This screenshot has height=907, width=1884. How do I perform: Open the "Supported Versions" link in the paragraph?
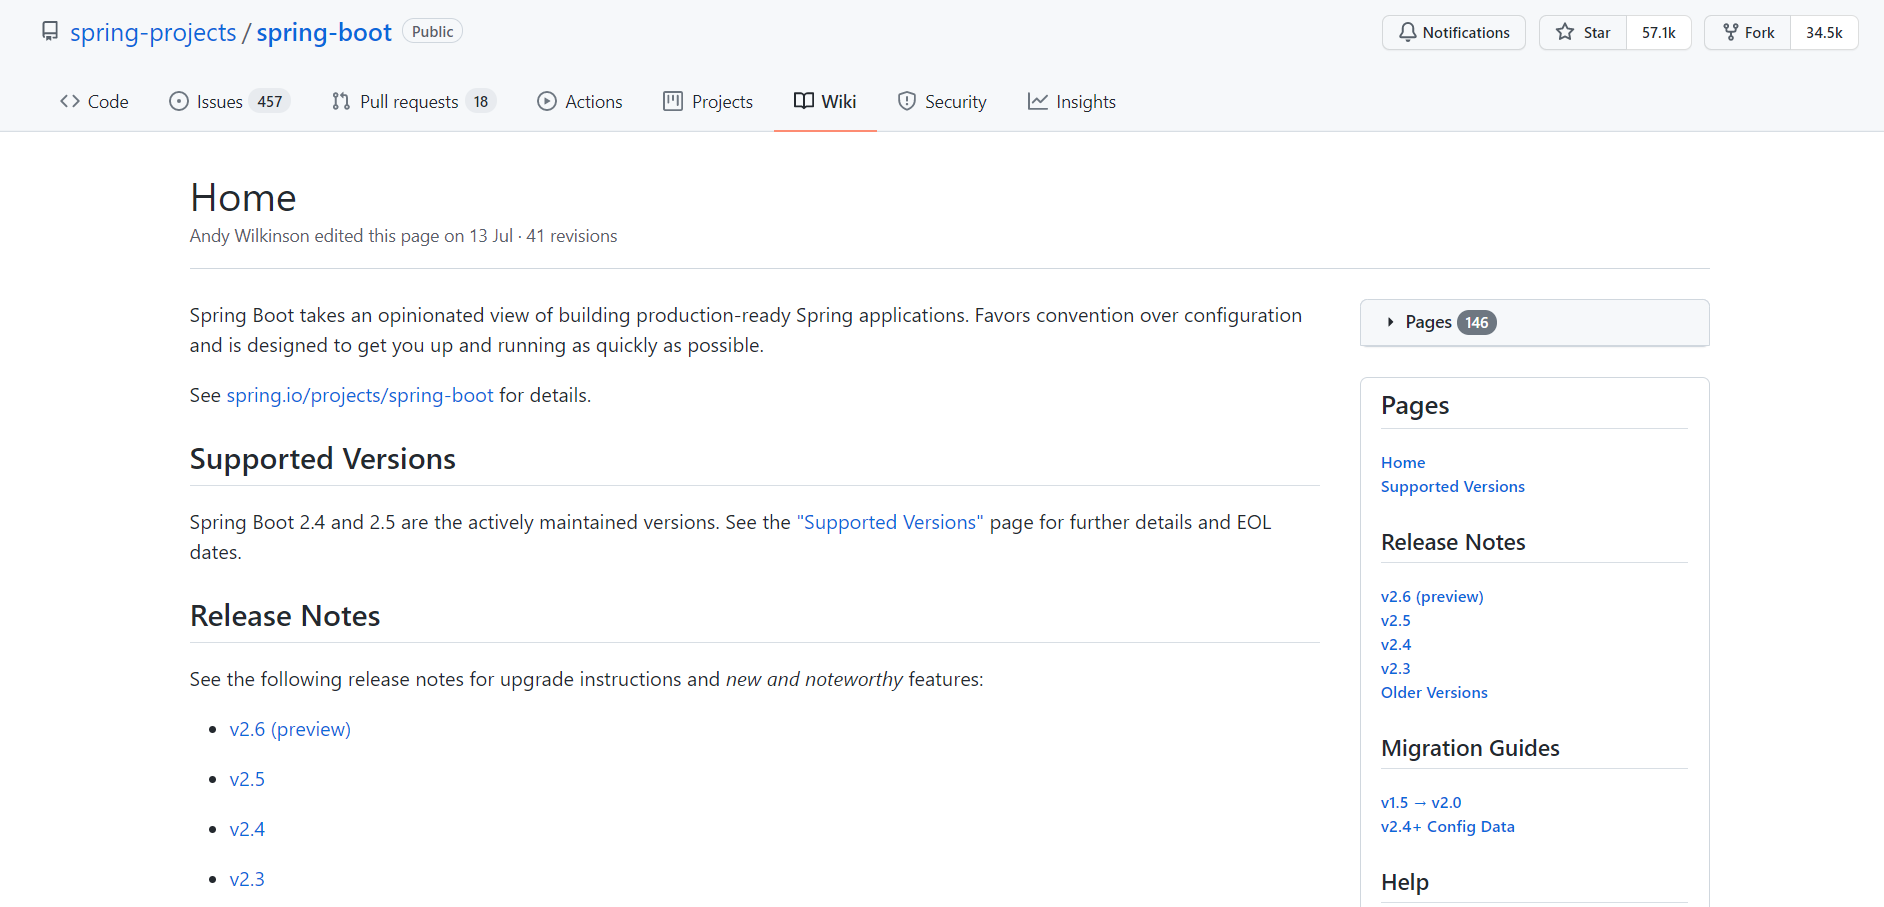click(890, 522)
